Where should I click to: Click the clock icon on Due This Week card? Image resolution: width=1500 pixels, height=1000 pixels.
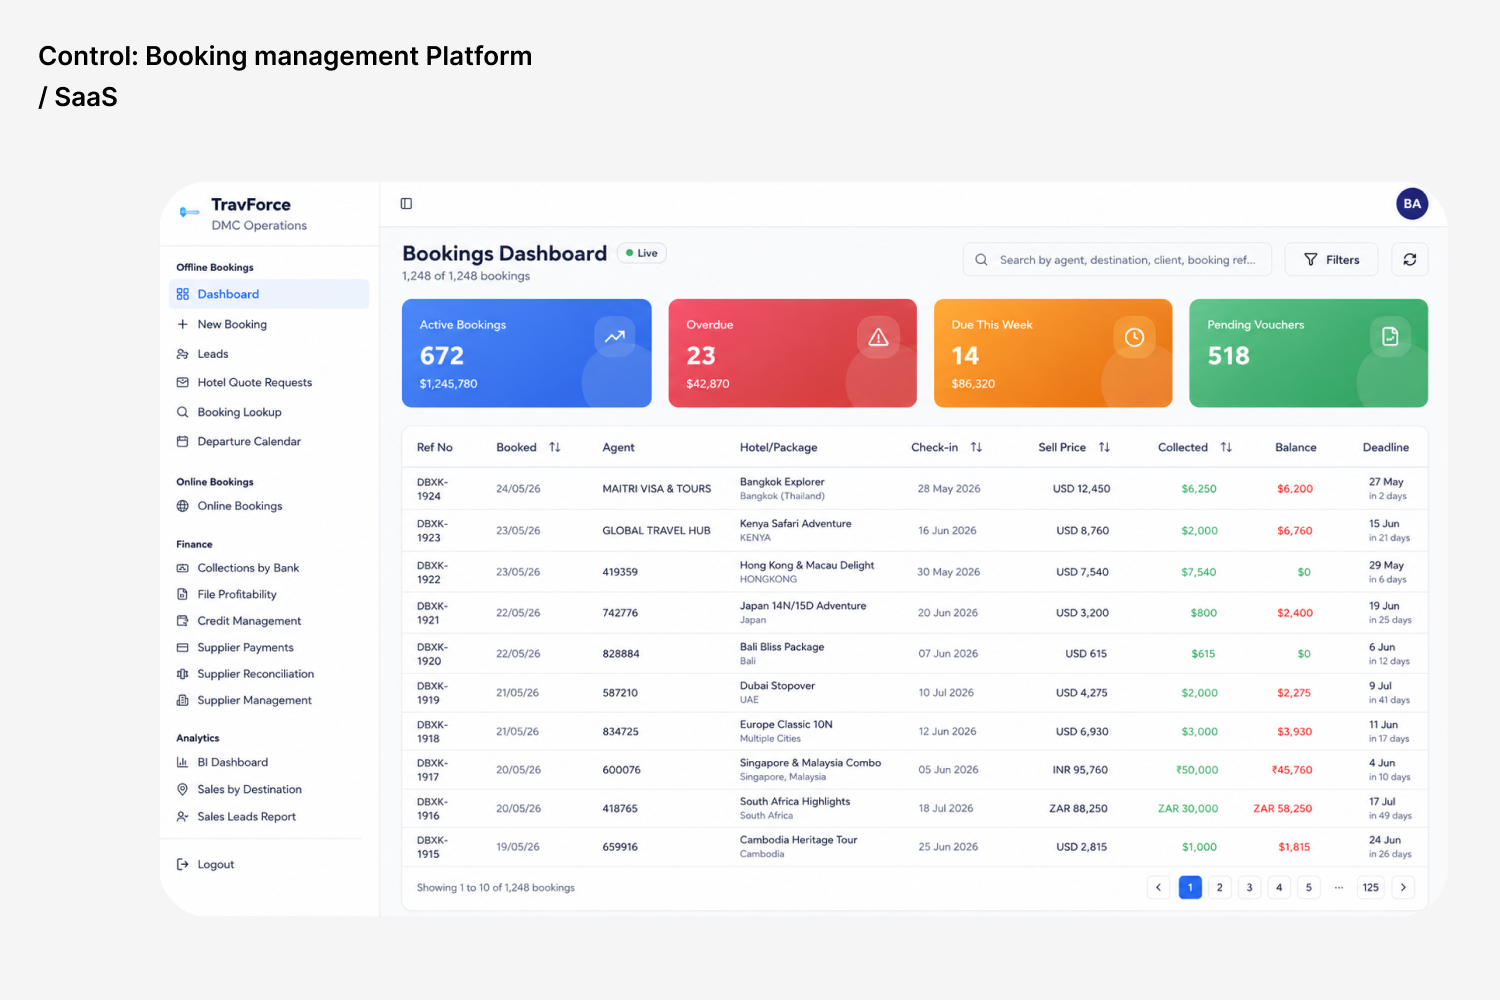[1134, 337]
